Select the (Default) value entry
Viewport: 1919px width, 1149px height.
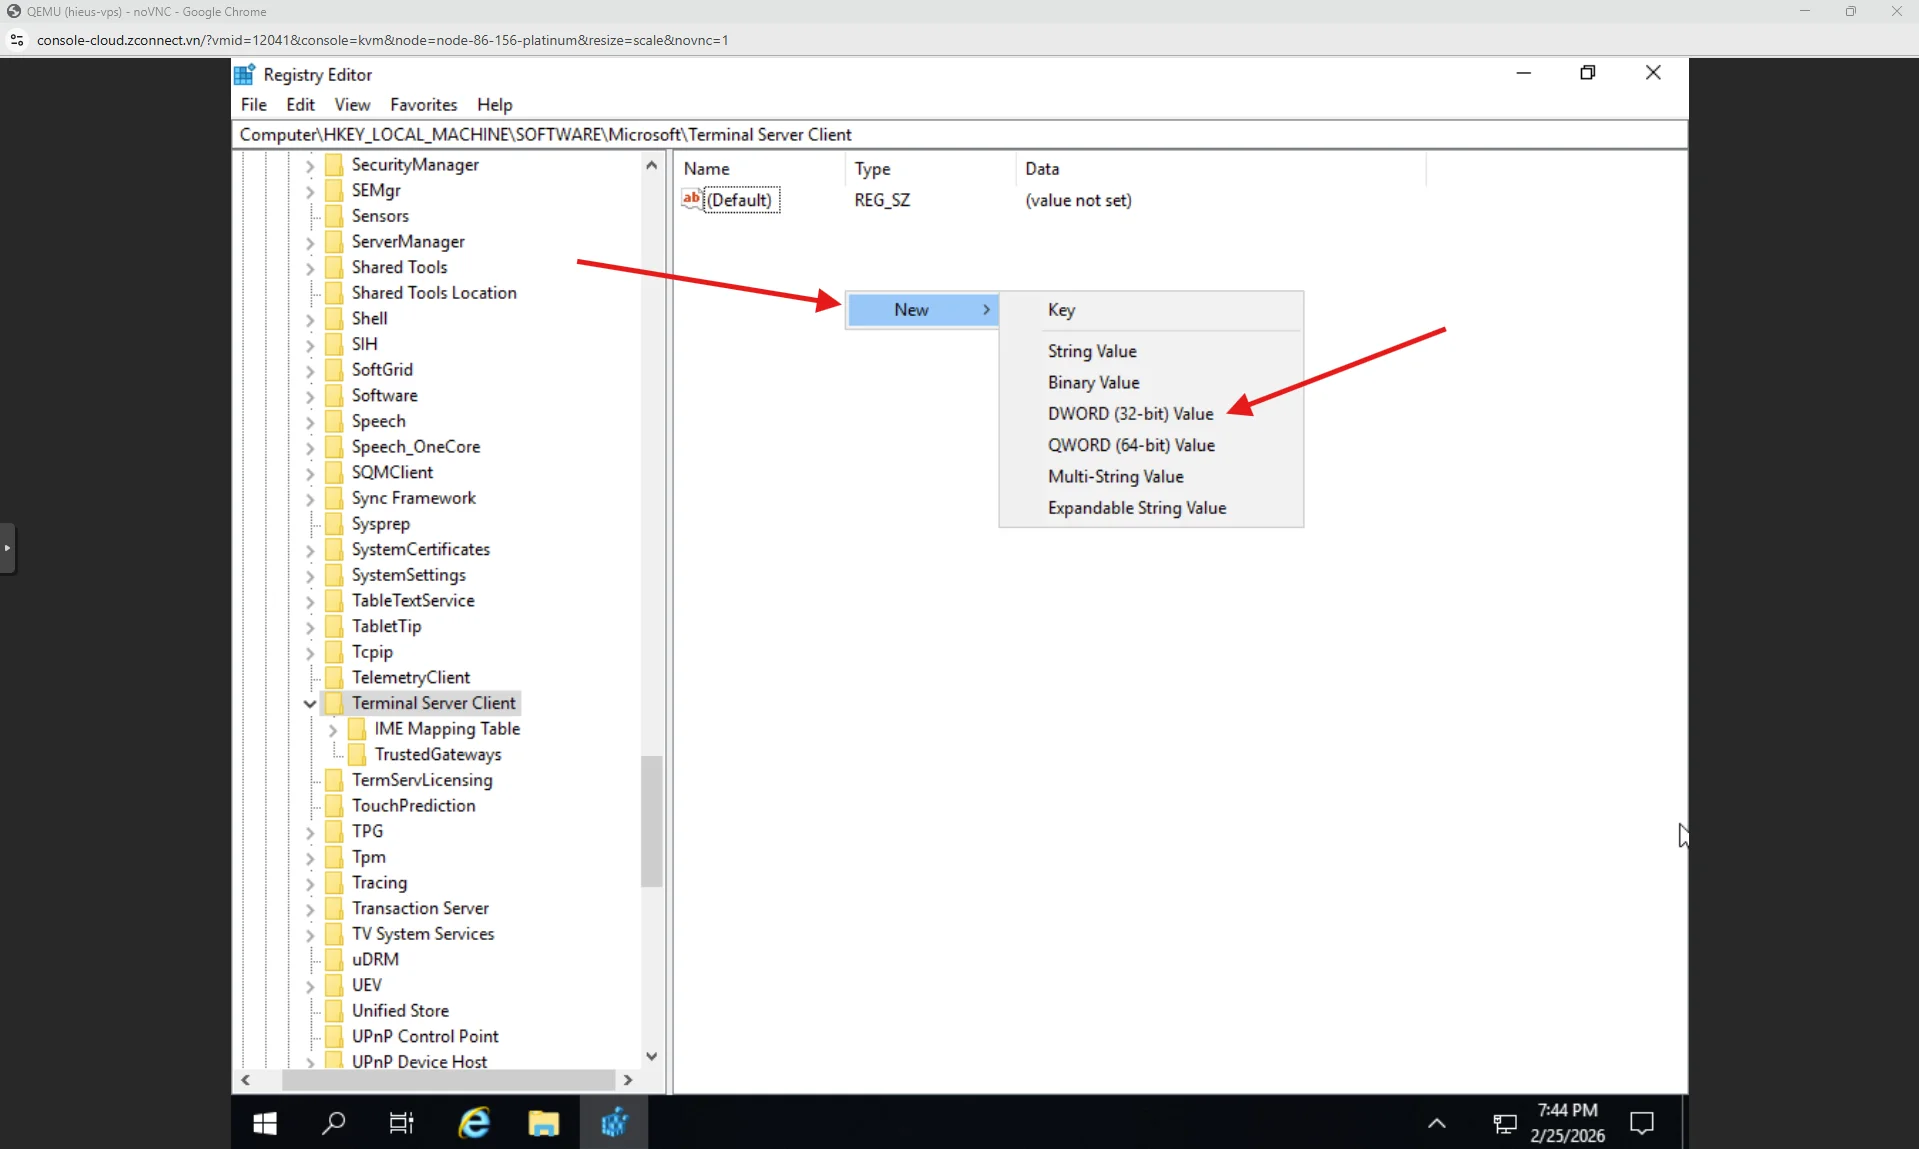point(739,200)
